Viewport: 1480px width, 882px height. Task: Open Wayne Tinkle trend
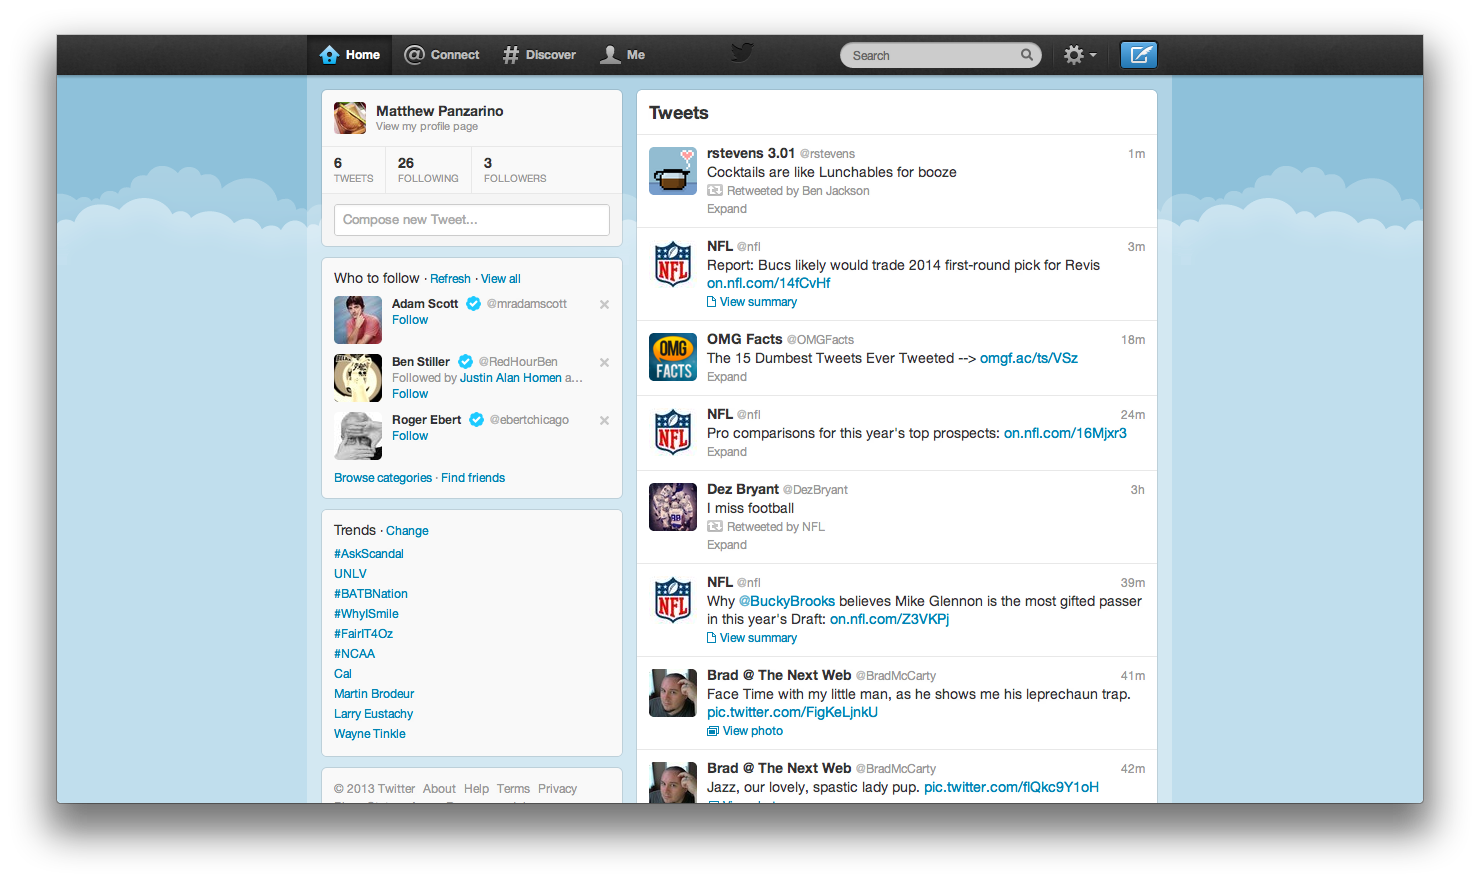370,734
